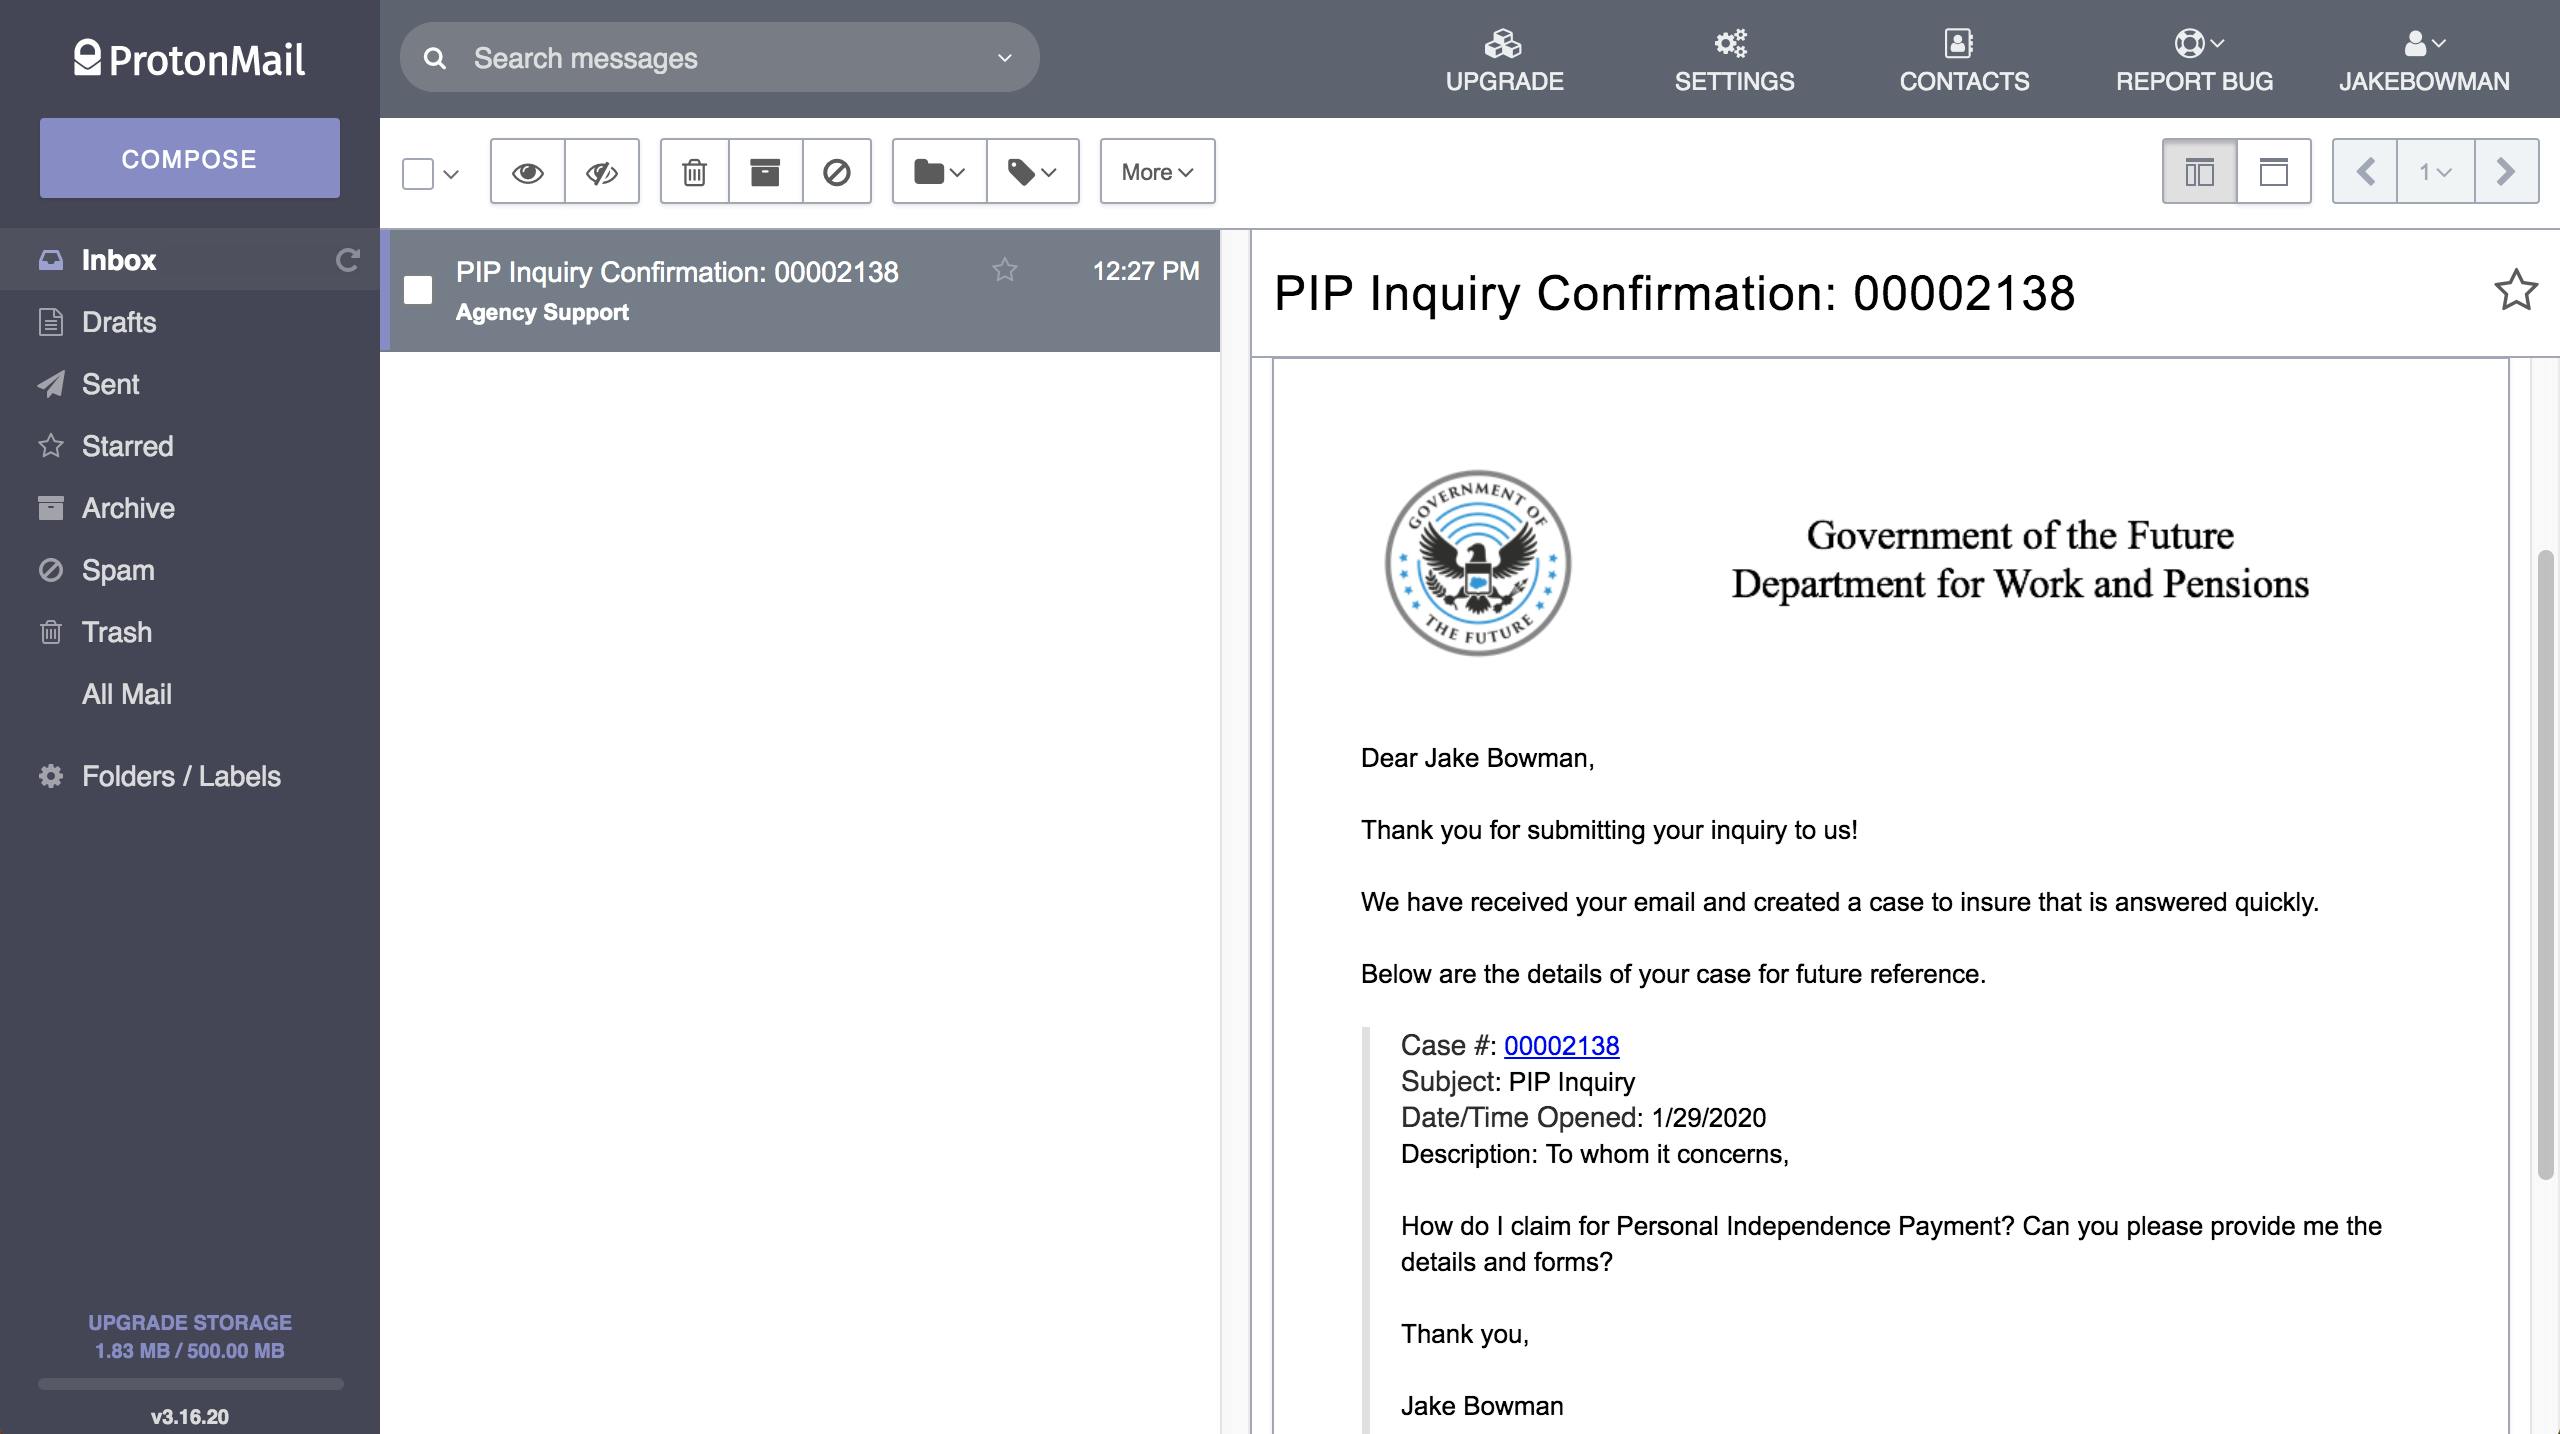
Task: Tick checkbox for PIP Inquiry email
Action: (418, 290)
